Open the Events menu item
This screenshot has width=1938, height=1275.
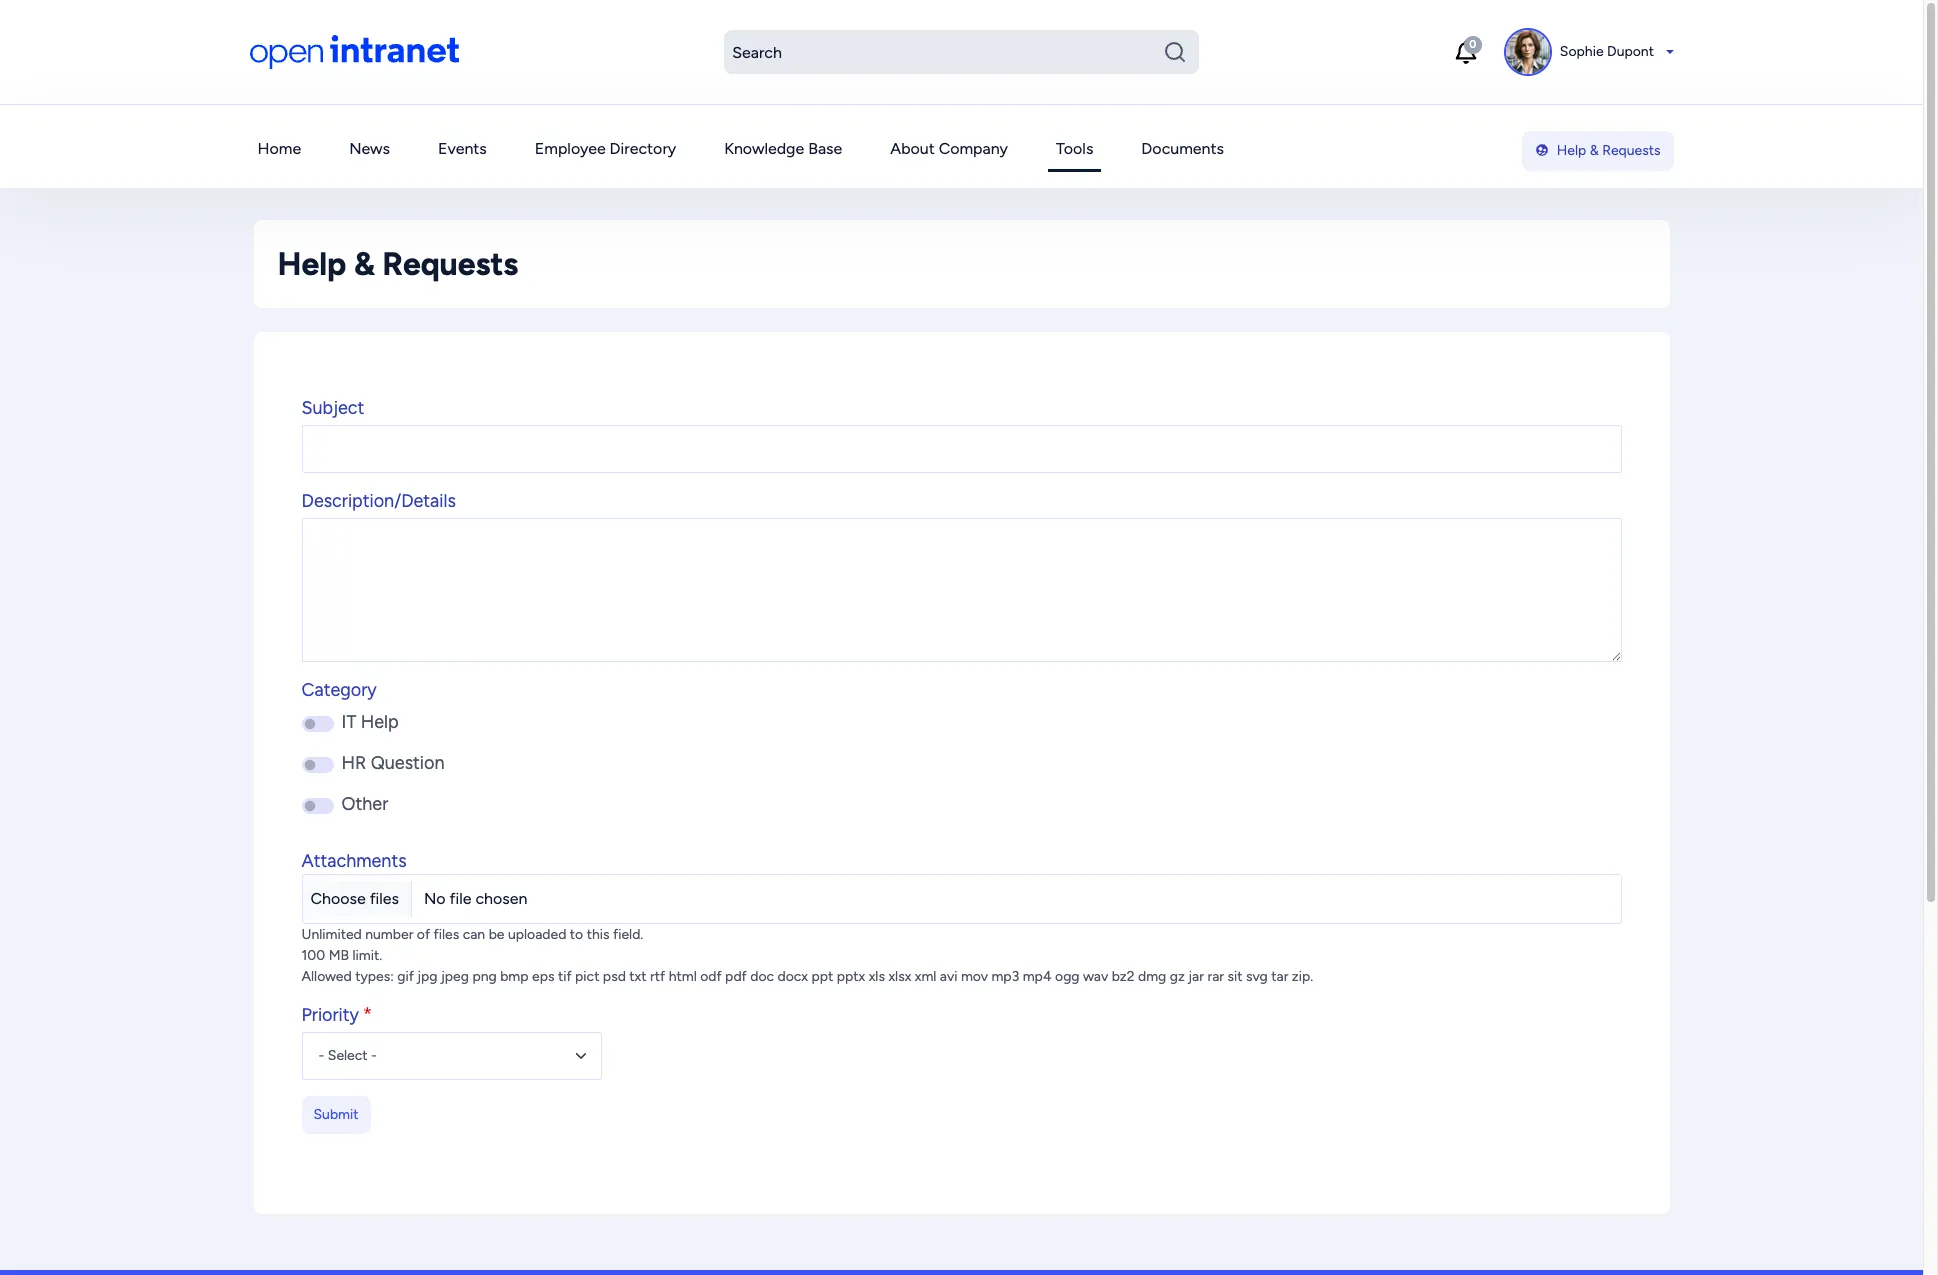[462, 149]
